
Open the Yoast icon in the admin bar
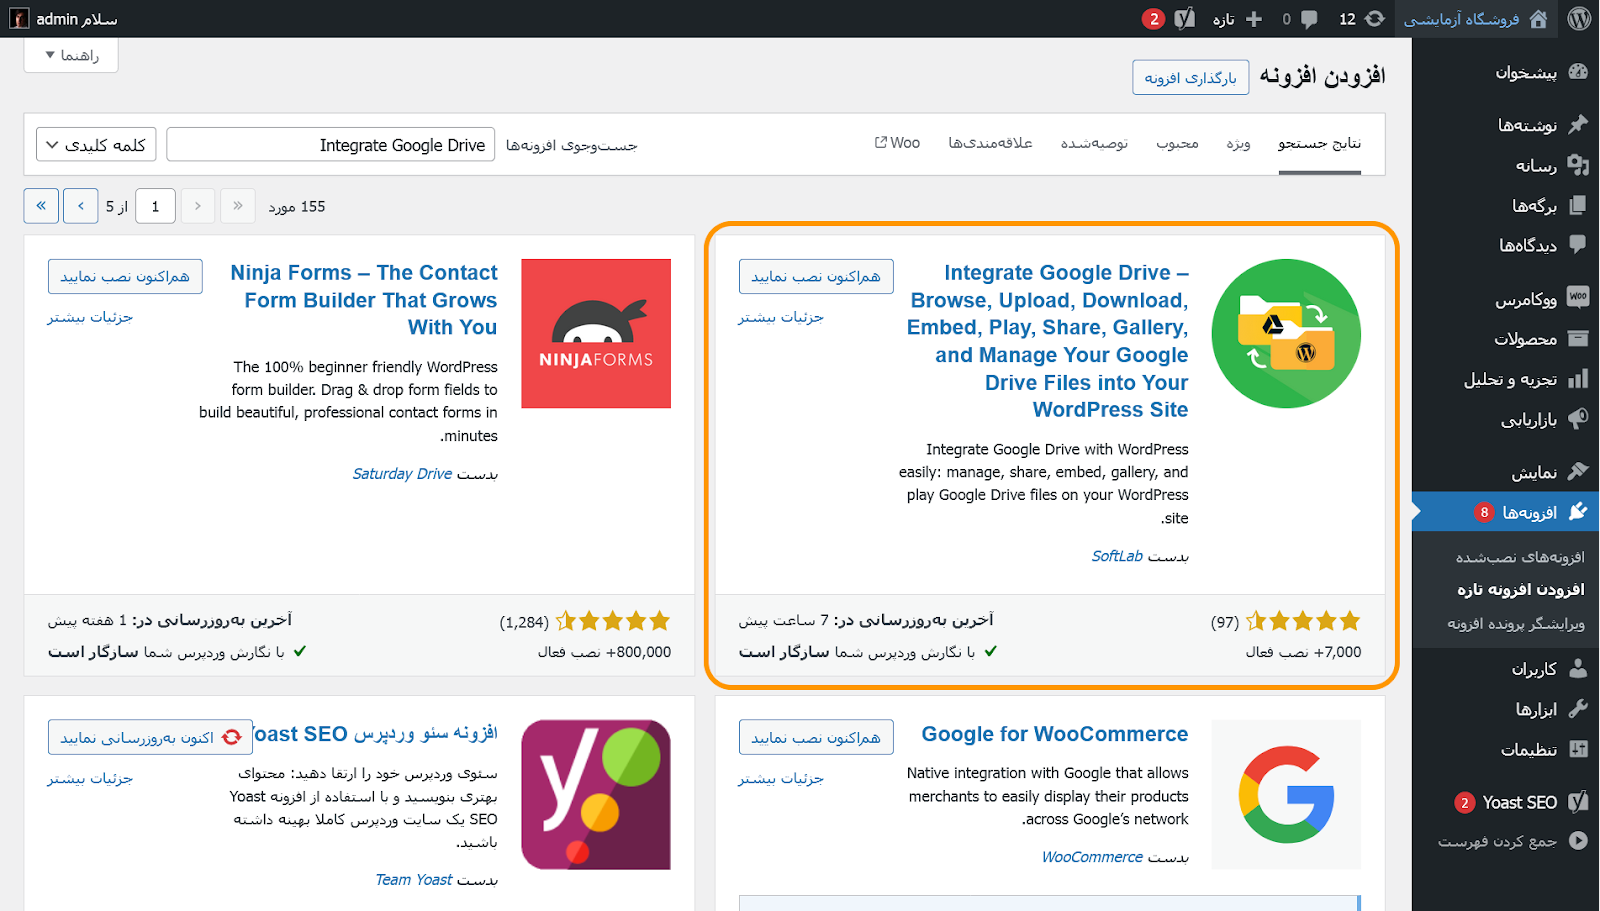point(1185,19)
